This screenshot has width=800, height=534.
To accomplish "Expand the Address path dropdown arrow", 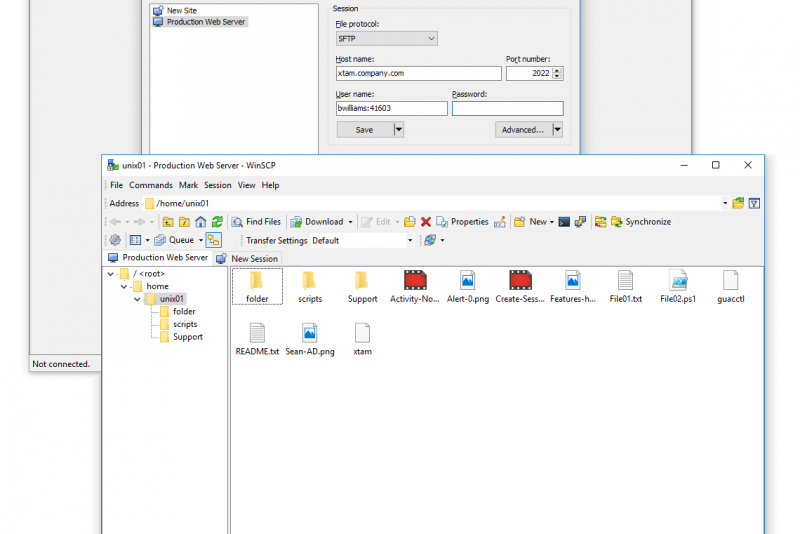I will 725,203.
